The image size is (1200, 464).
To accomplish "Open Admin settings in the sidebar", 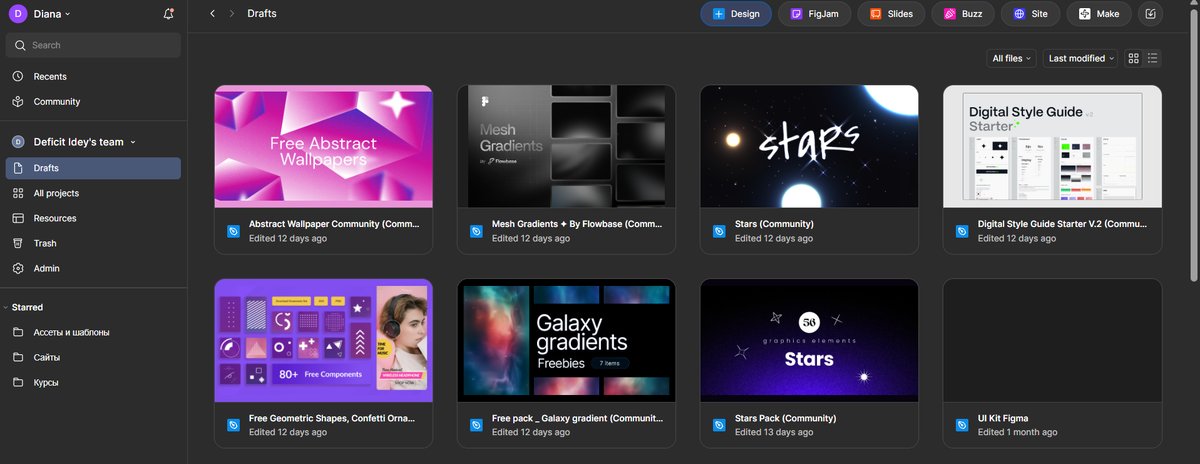I will pos(93,268).
